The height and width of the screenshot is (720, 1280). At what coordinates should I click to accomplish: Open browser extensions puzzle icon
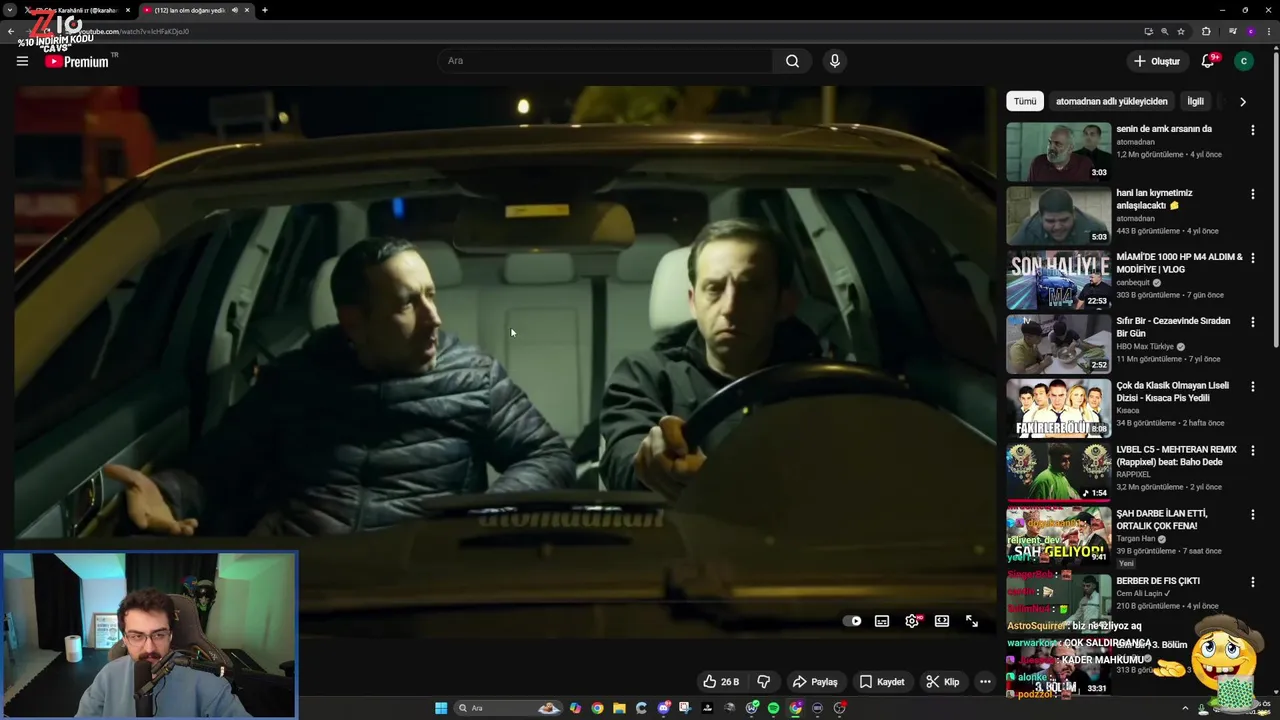(x=1206, y=31)
